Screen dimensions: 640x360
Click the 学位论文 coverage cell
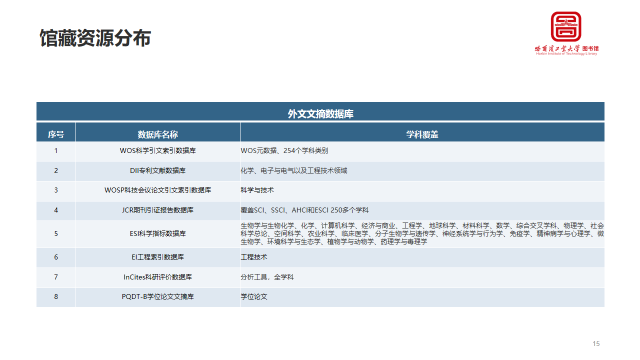click(x=422, y=297)
